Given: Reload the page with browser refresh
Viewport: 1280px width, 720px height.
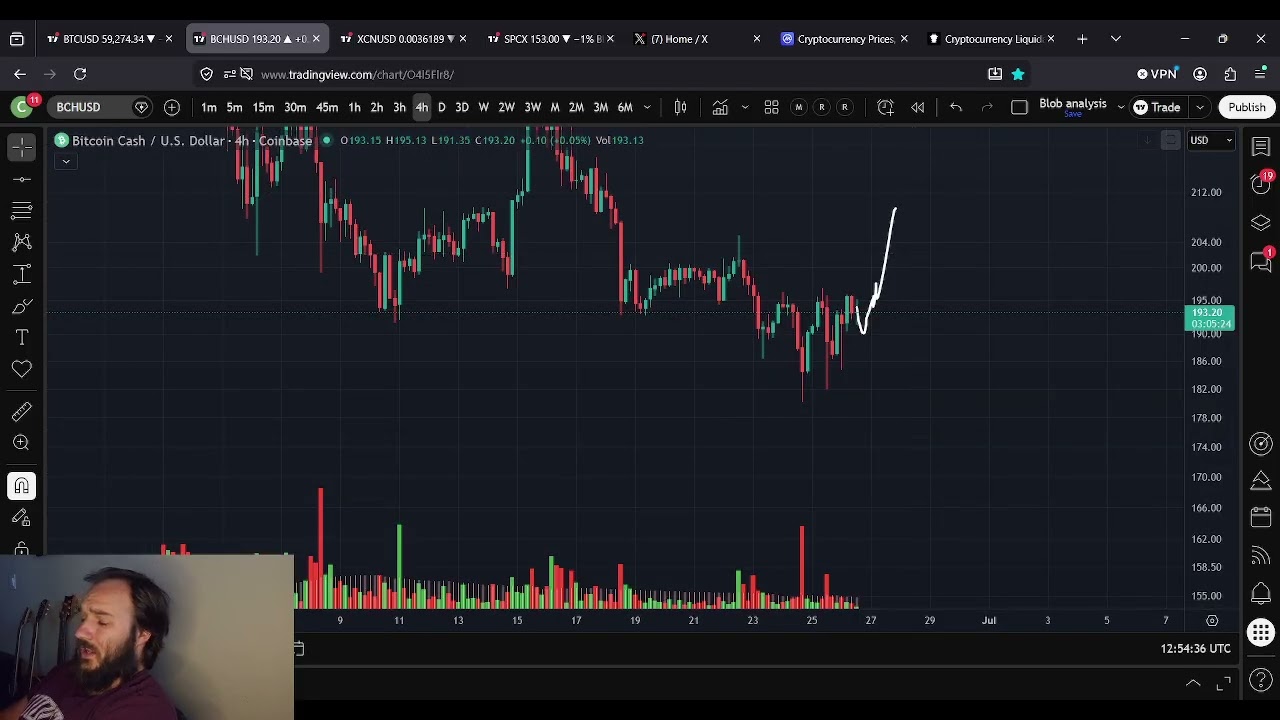Looking at the screenshot, I should [80, 74].
